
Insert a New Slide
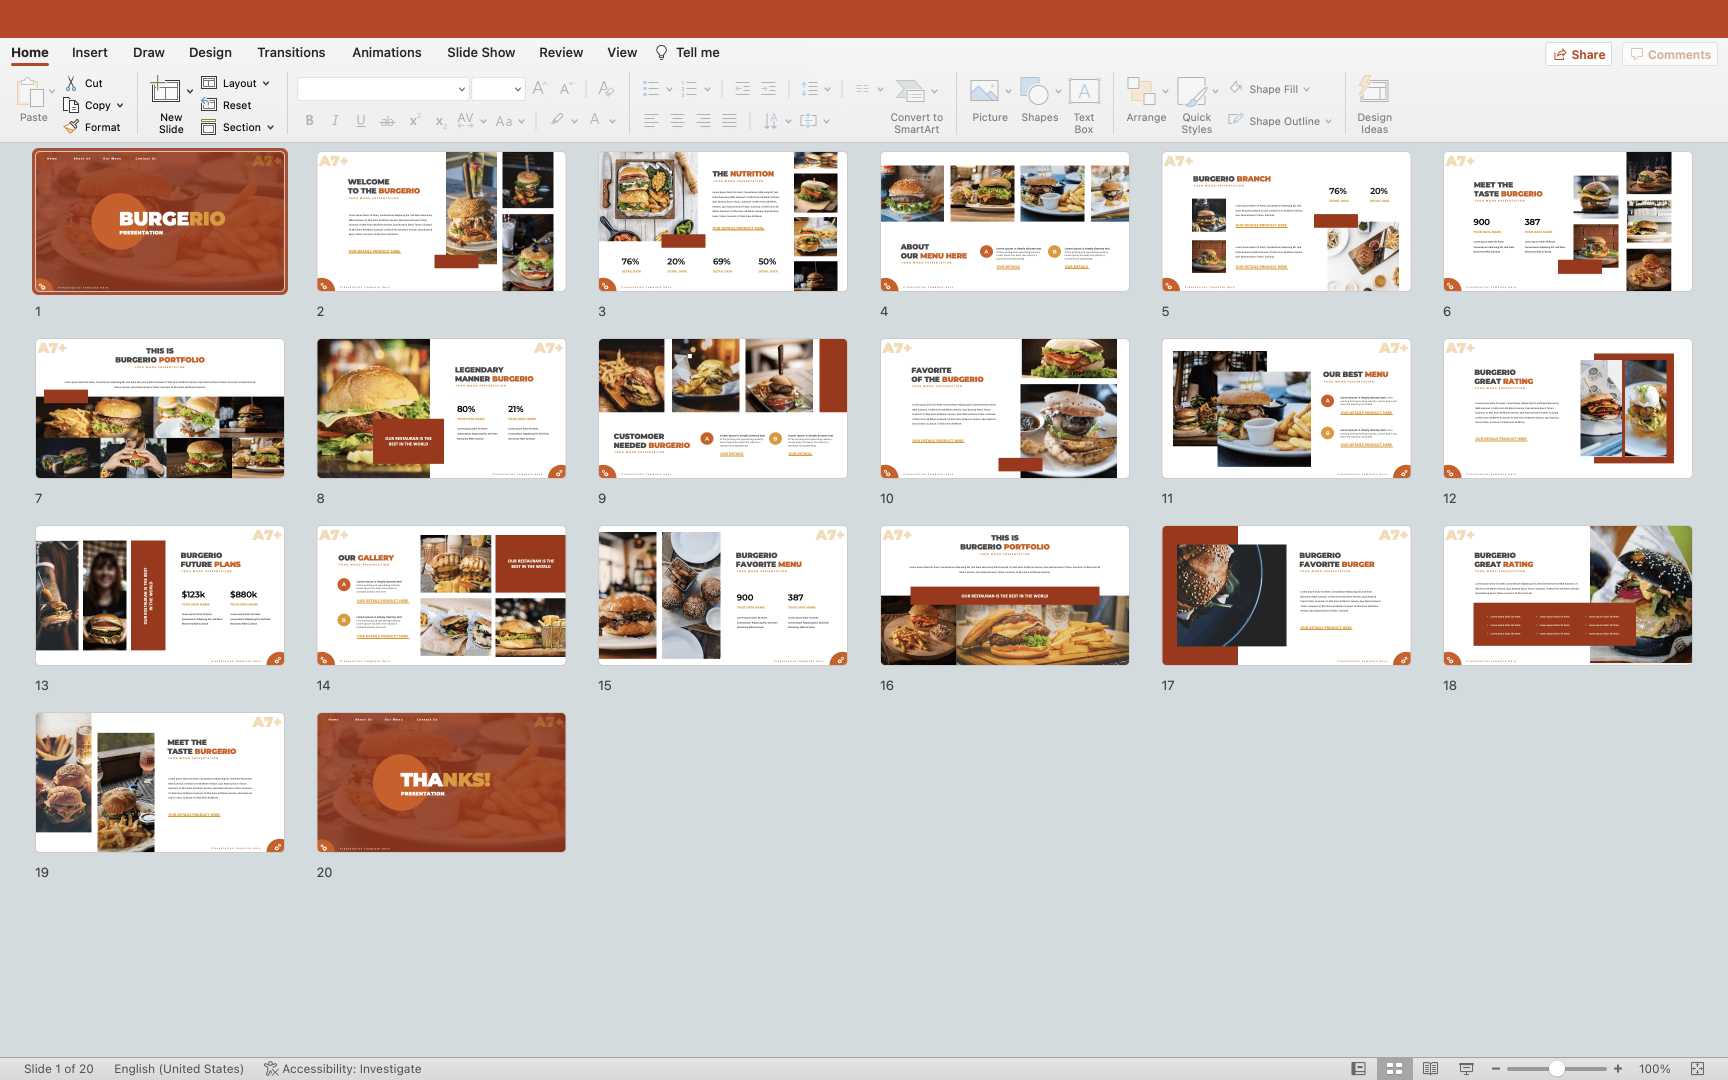[x=167, y=92]
